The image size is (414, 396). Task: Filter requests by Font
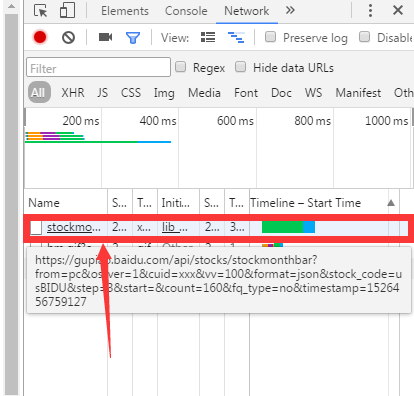pos(246,93)
